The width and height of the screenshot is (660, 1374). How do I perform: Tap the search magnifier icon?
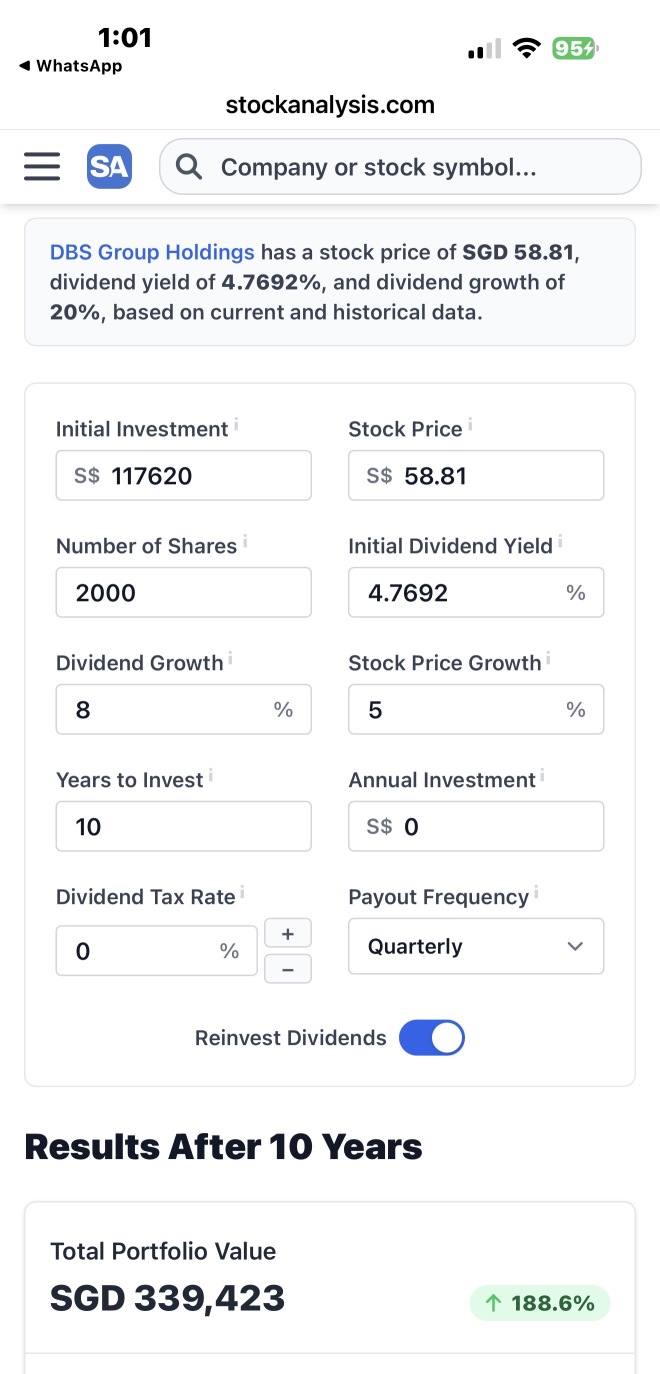pos(188,167)
